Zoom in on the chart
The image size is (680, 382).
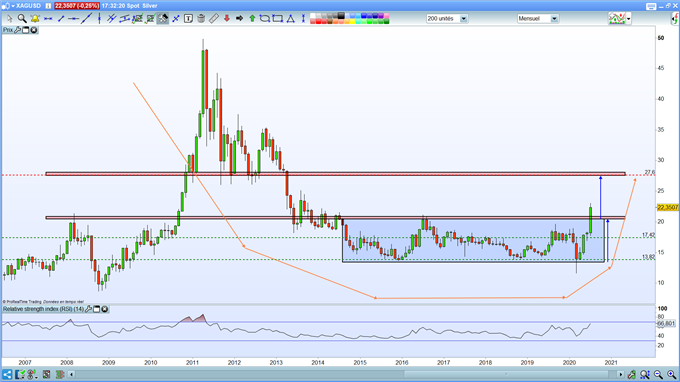click(x=671, y=374)
